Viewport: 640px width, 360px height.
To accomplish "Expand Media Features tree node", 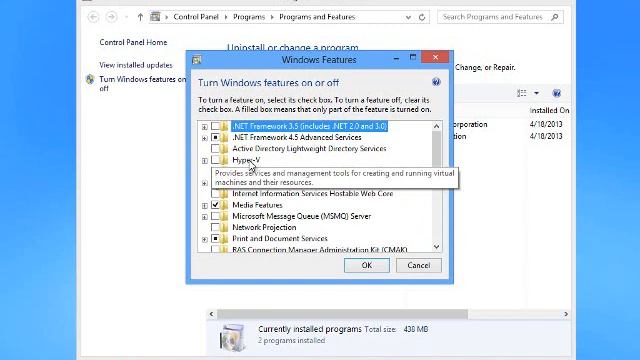I will point(204,205).
